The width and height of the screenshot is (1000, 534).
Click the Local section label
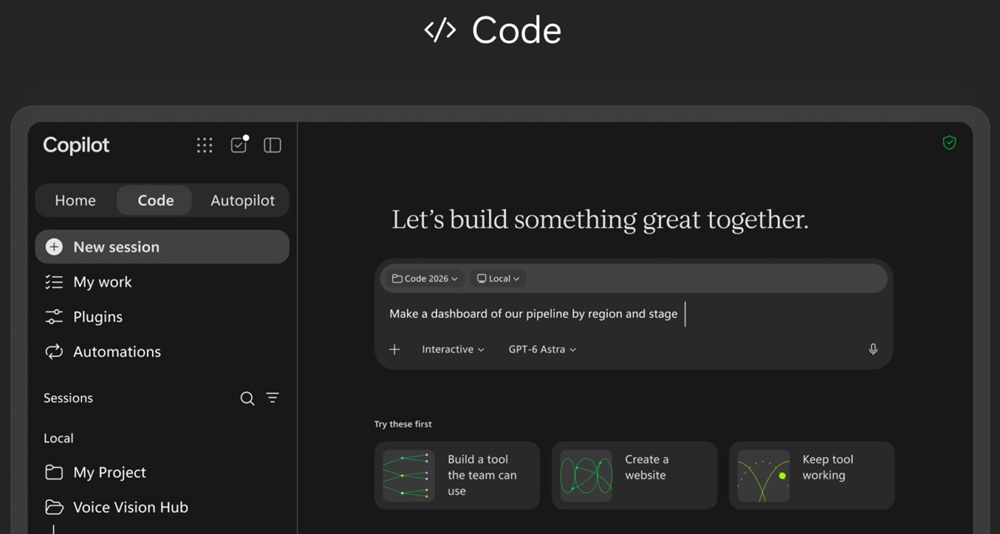[58, 438]
